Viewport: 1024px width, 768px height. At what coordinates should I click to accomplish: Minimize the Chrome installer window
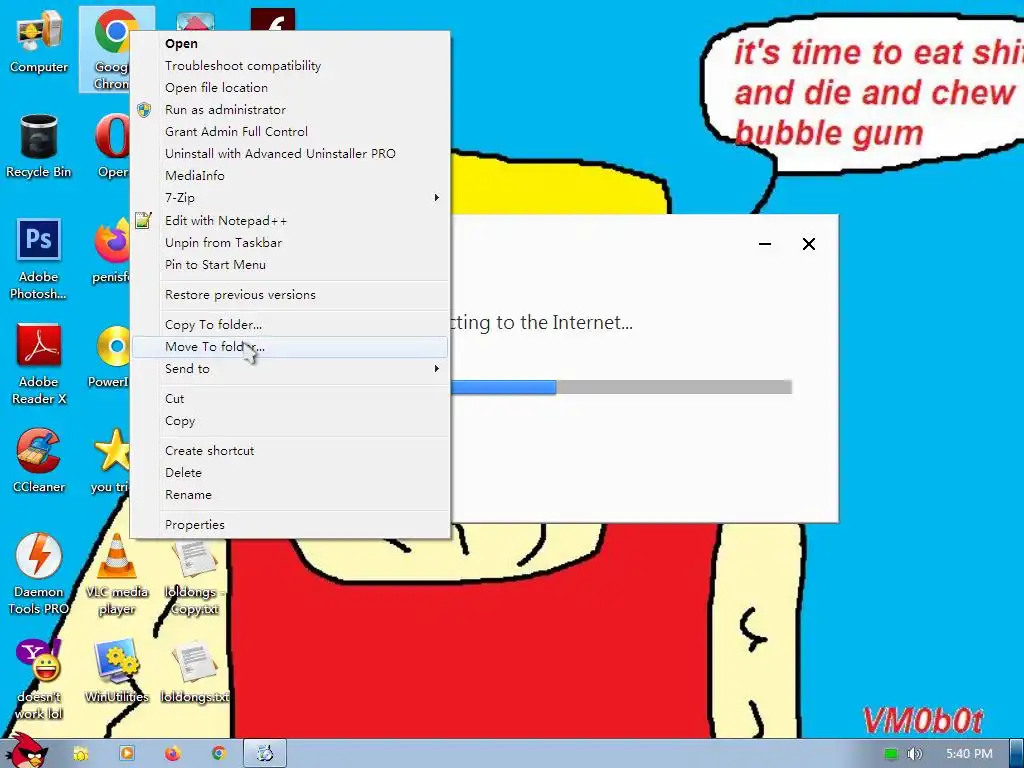tap(765, 244)
